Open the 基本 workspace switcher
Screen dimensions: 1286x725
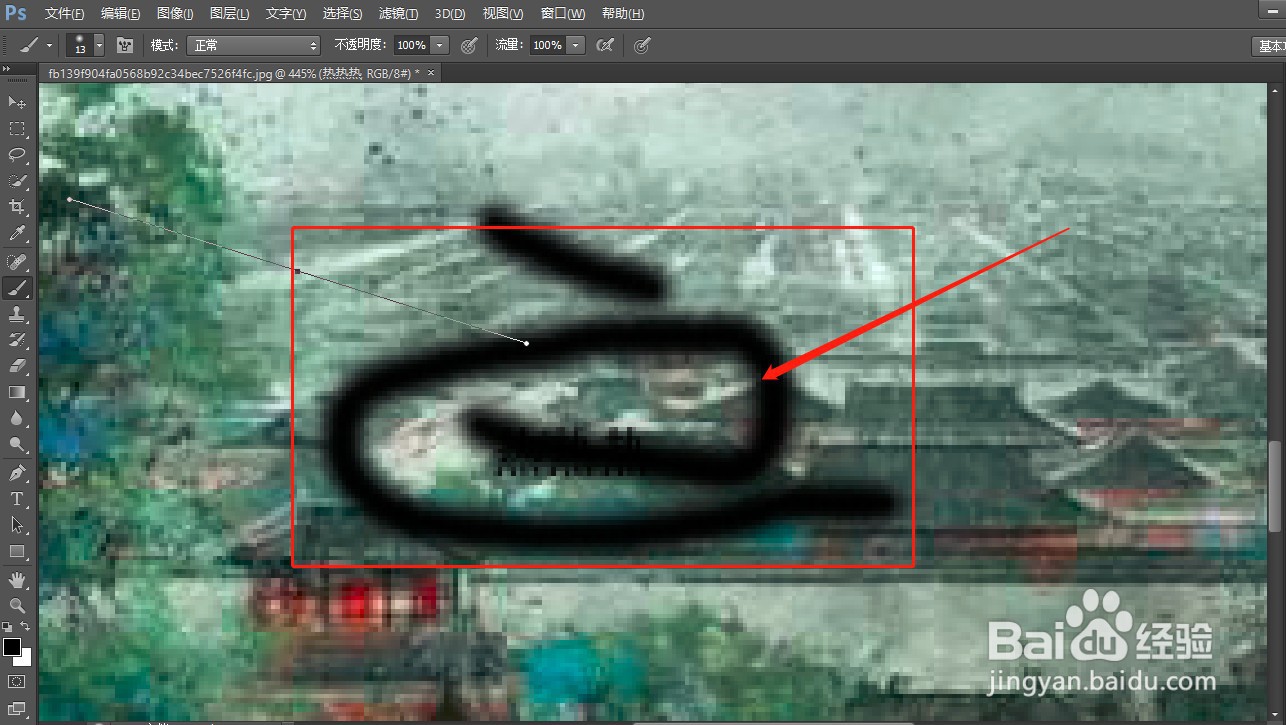pos(1269,46)
